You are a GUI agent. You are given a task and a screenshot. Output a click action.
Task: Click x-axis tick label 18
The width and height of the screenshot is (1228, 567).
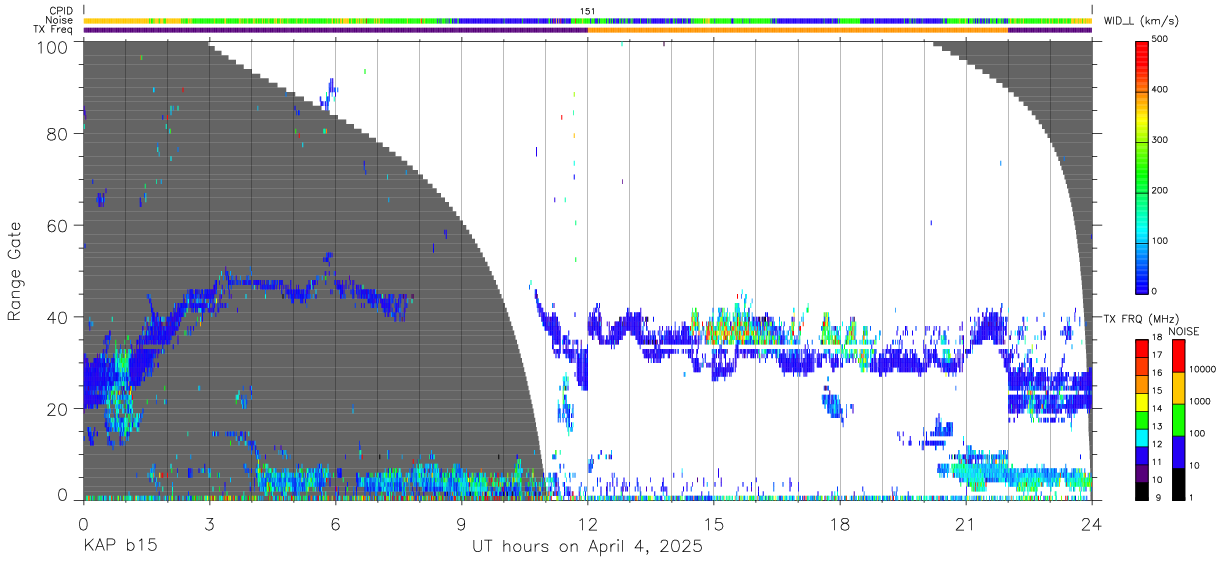coord(840,524)
